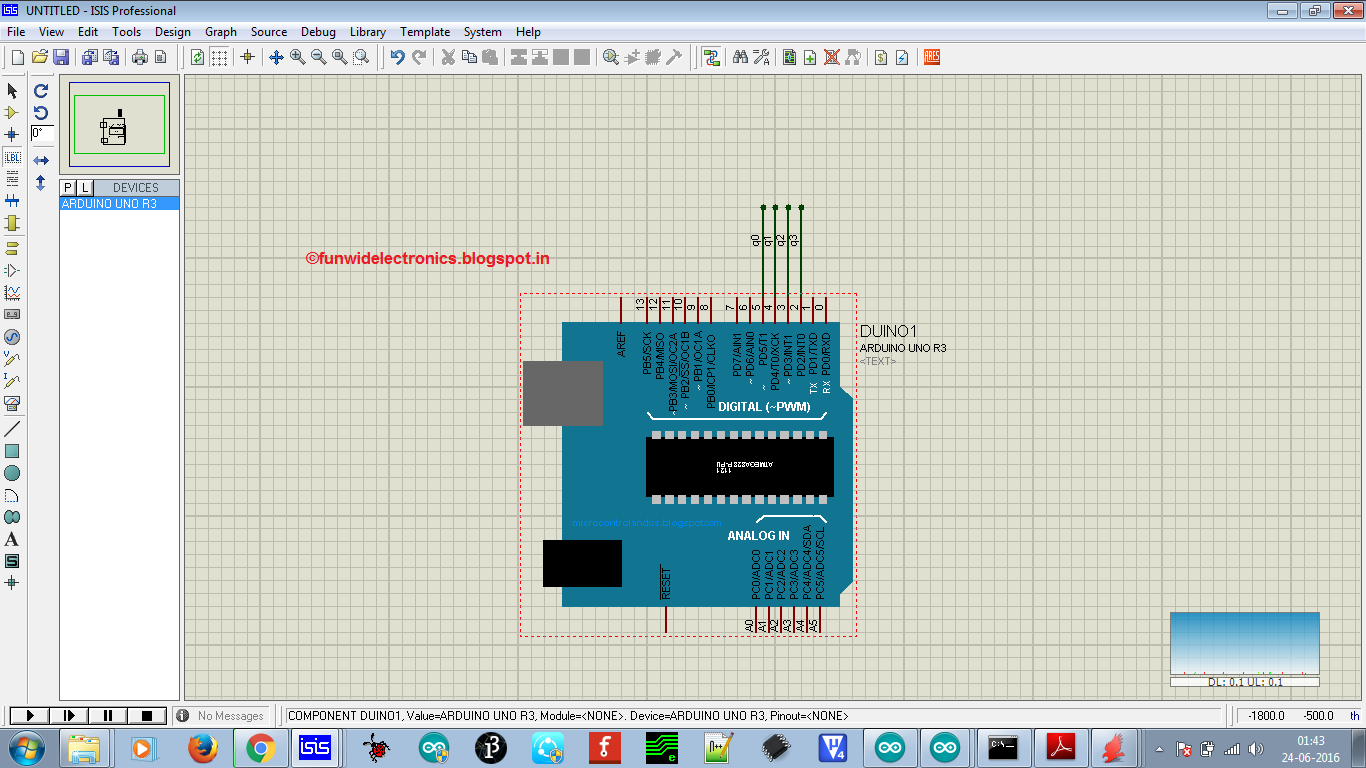The width and height of the screenshot is (1366, 768).
Task: Select Tape Recorder Mode
Action: (13, 314)
